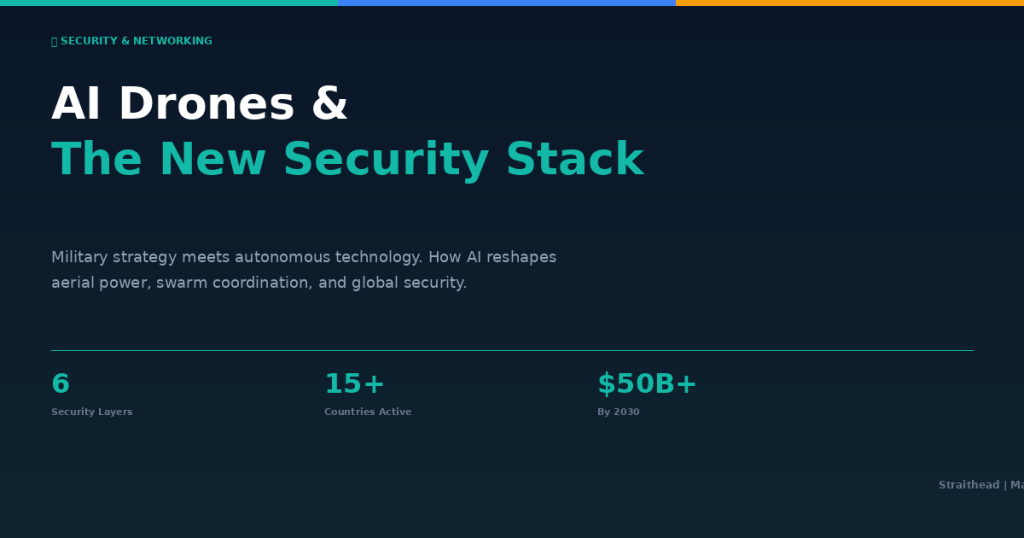Image resolution: width=1024 pixels, height=538 pixels.
Task: Click the "aerial power, swarm coordination" text line
Action: [x=258, y=283]
